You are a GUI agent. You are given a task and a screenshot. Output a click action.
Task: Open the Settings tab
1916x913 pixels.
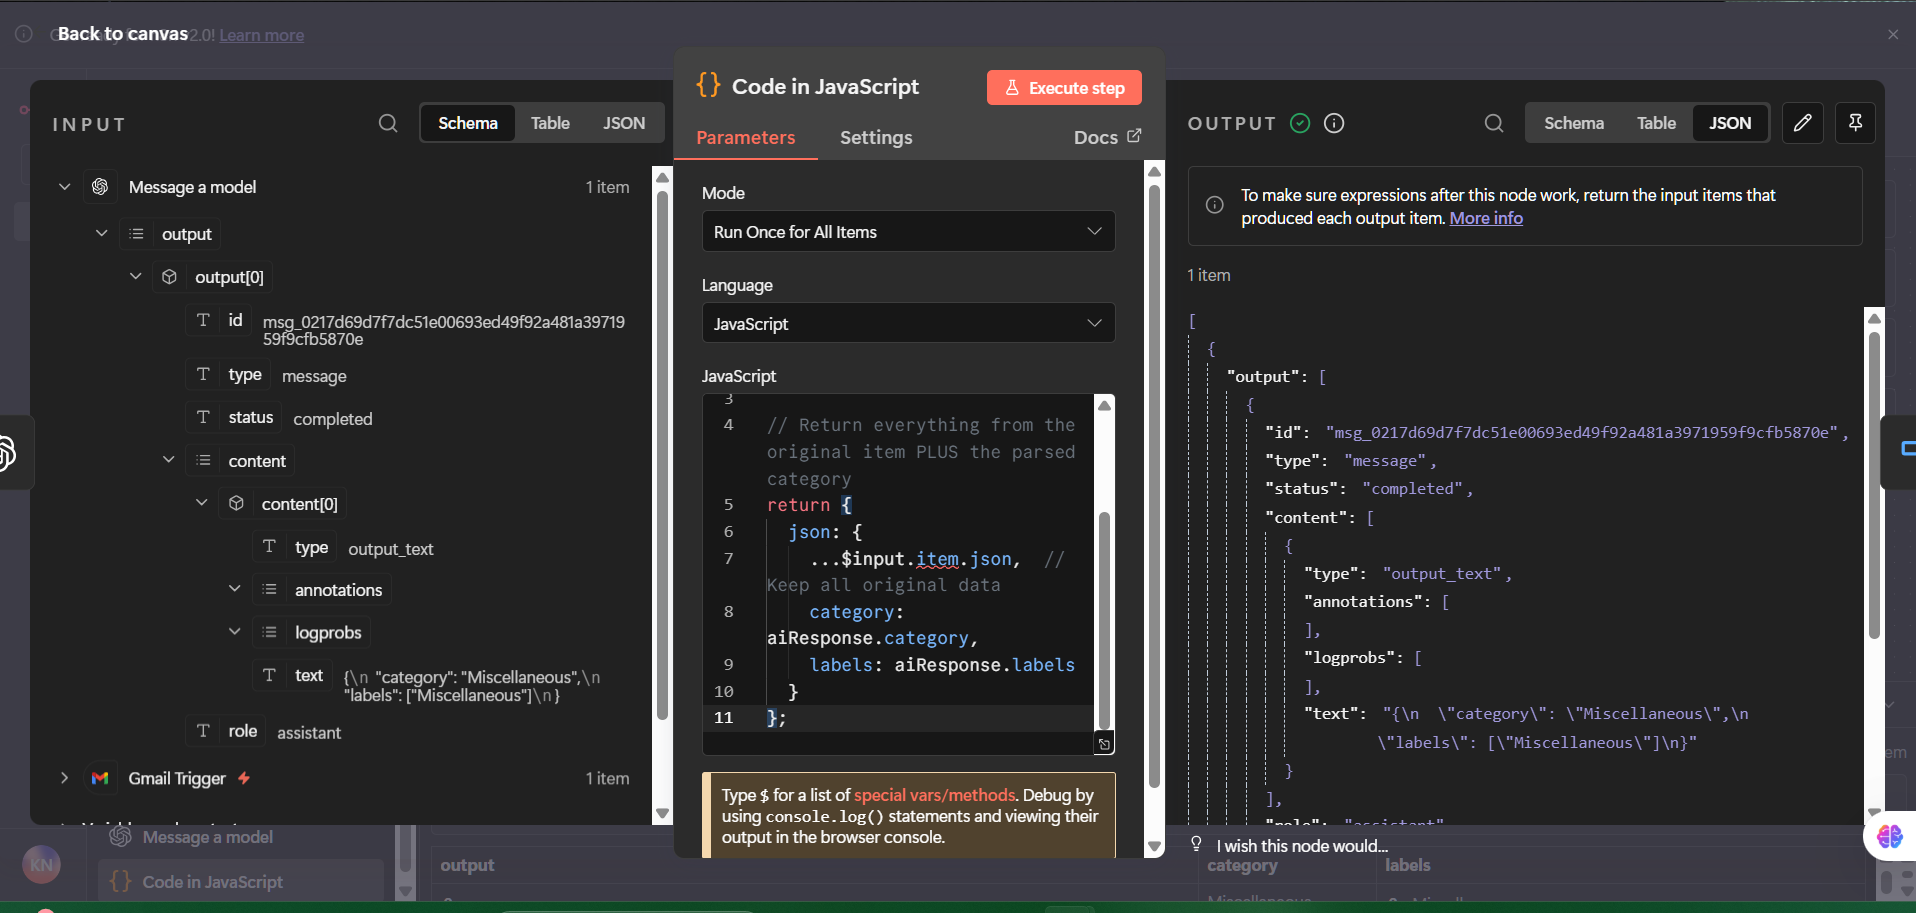tap(876, 138)
